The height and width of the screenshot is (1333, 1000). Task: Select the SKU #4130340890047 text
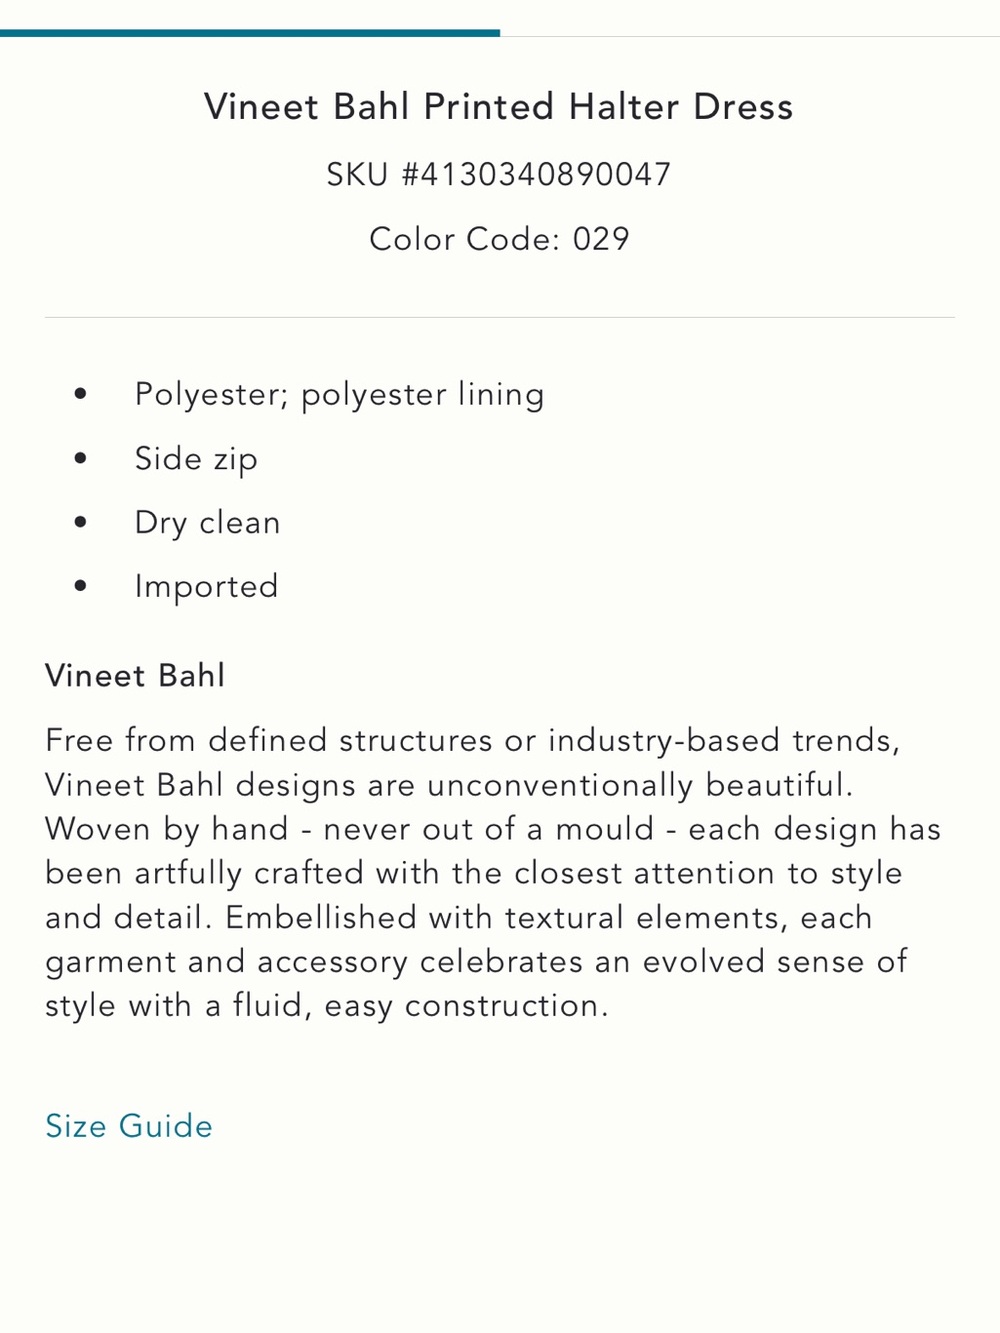(499, 174)
